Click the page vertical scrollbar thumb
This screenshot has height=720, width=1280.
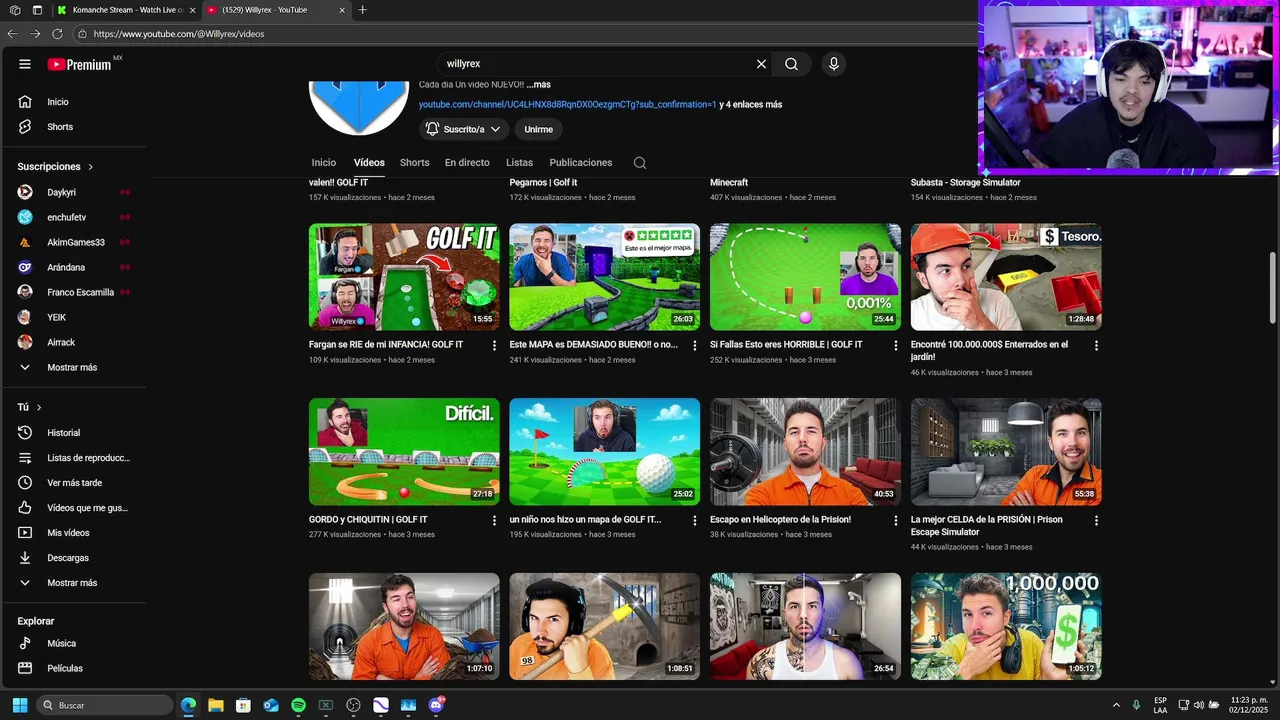[1273, 288]
